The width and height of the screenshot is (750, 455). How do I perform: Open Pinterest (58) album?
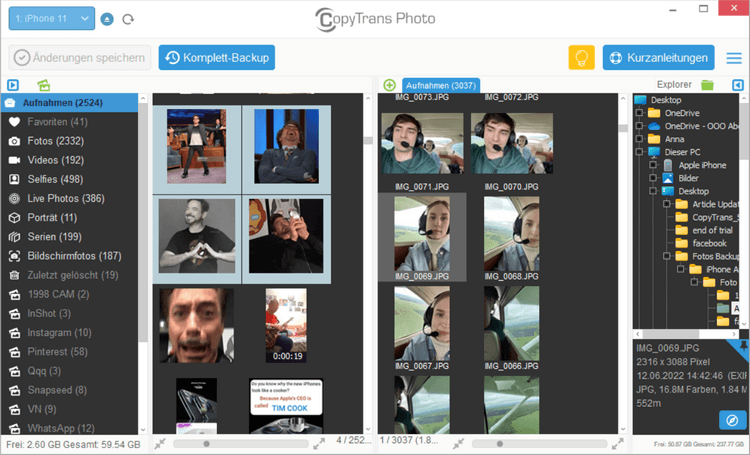click(70, 352)
